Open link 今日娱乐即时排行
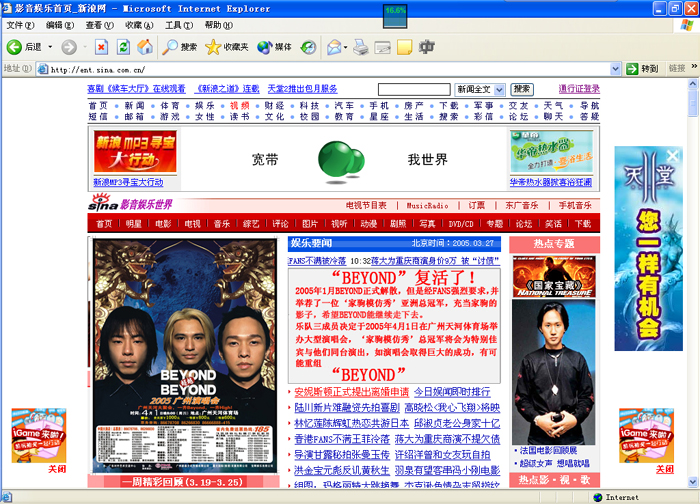 click(x=452, y=392)
